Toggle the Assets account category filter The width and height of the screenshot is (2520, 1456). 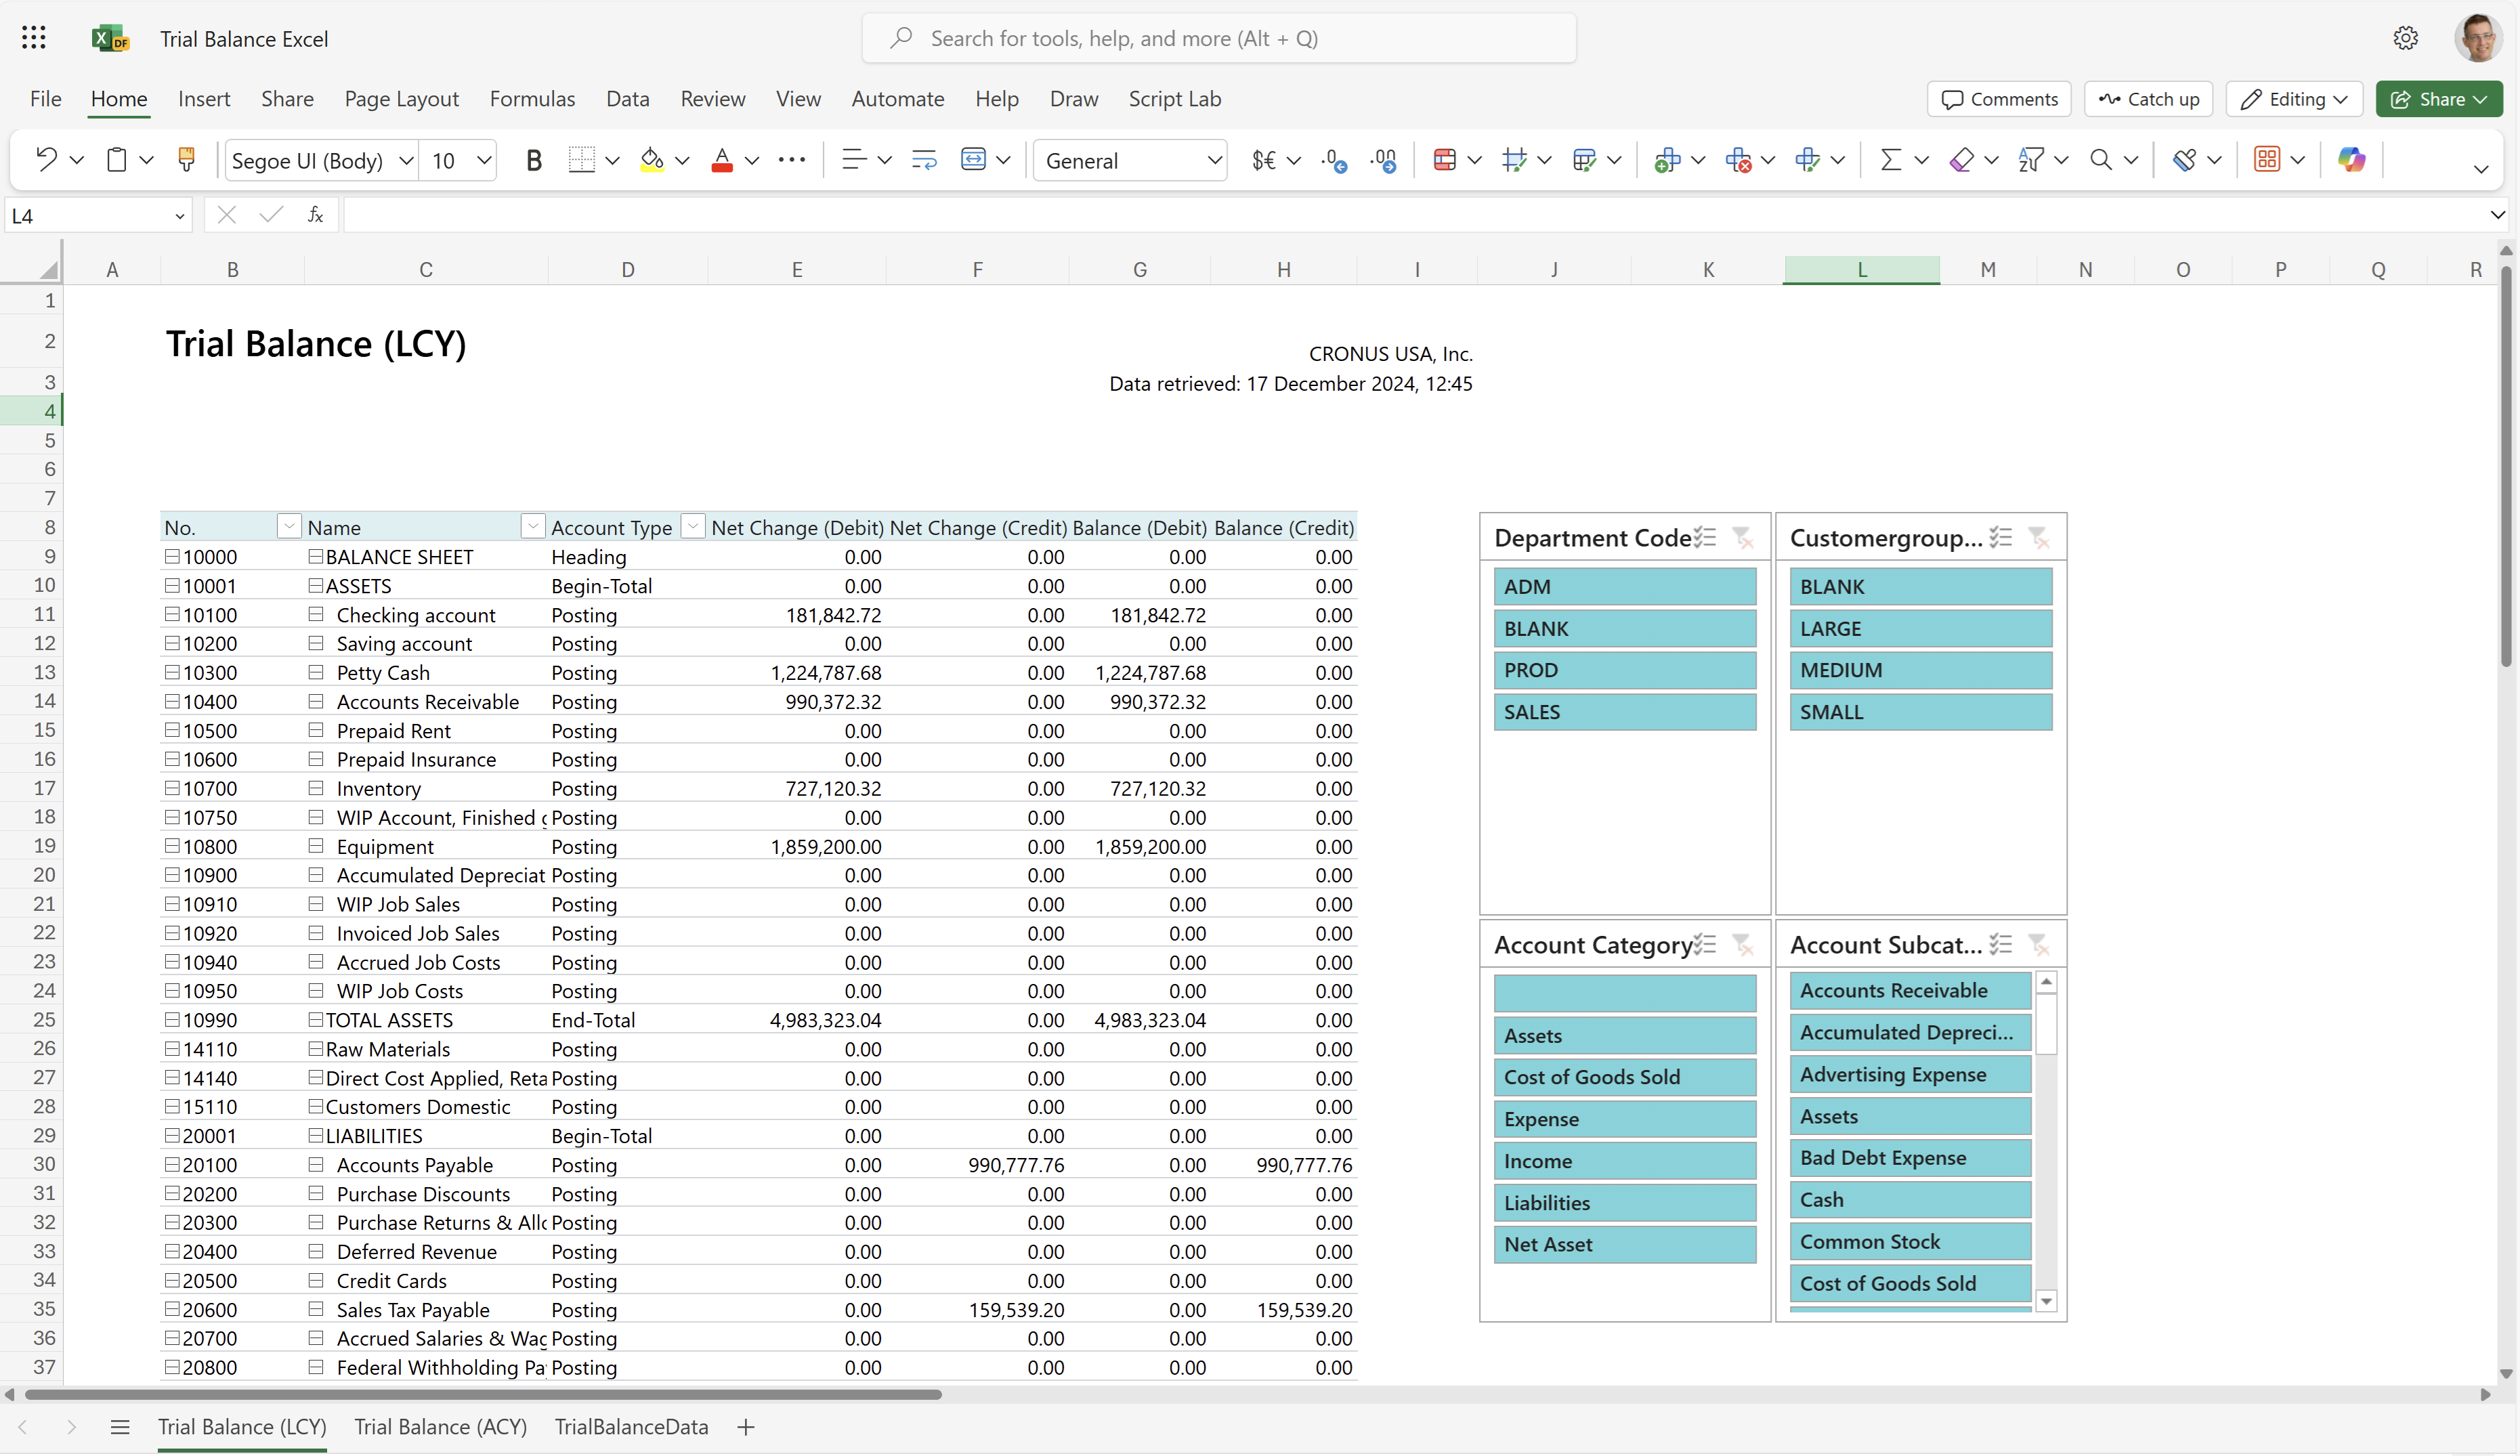click(x=1622, y=1035)
